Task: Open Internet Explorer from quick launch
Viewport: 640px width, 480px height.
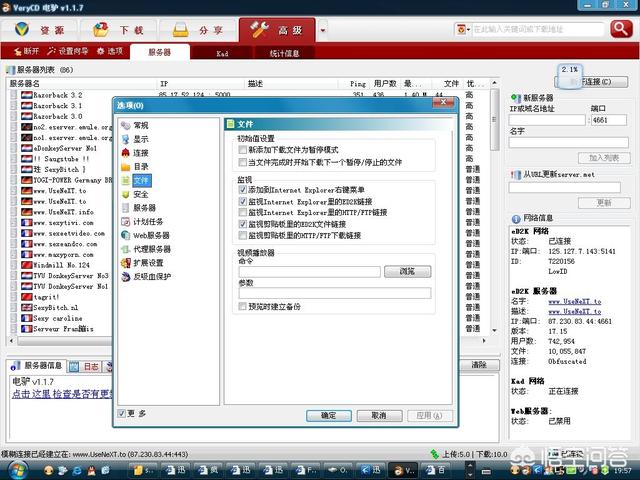Action: (x=76, y=471)
